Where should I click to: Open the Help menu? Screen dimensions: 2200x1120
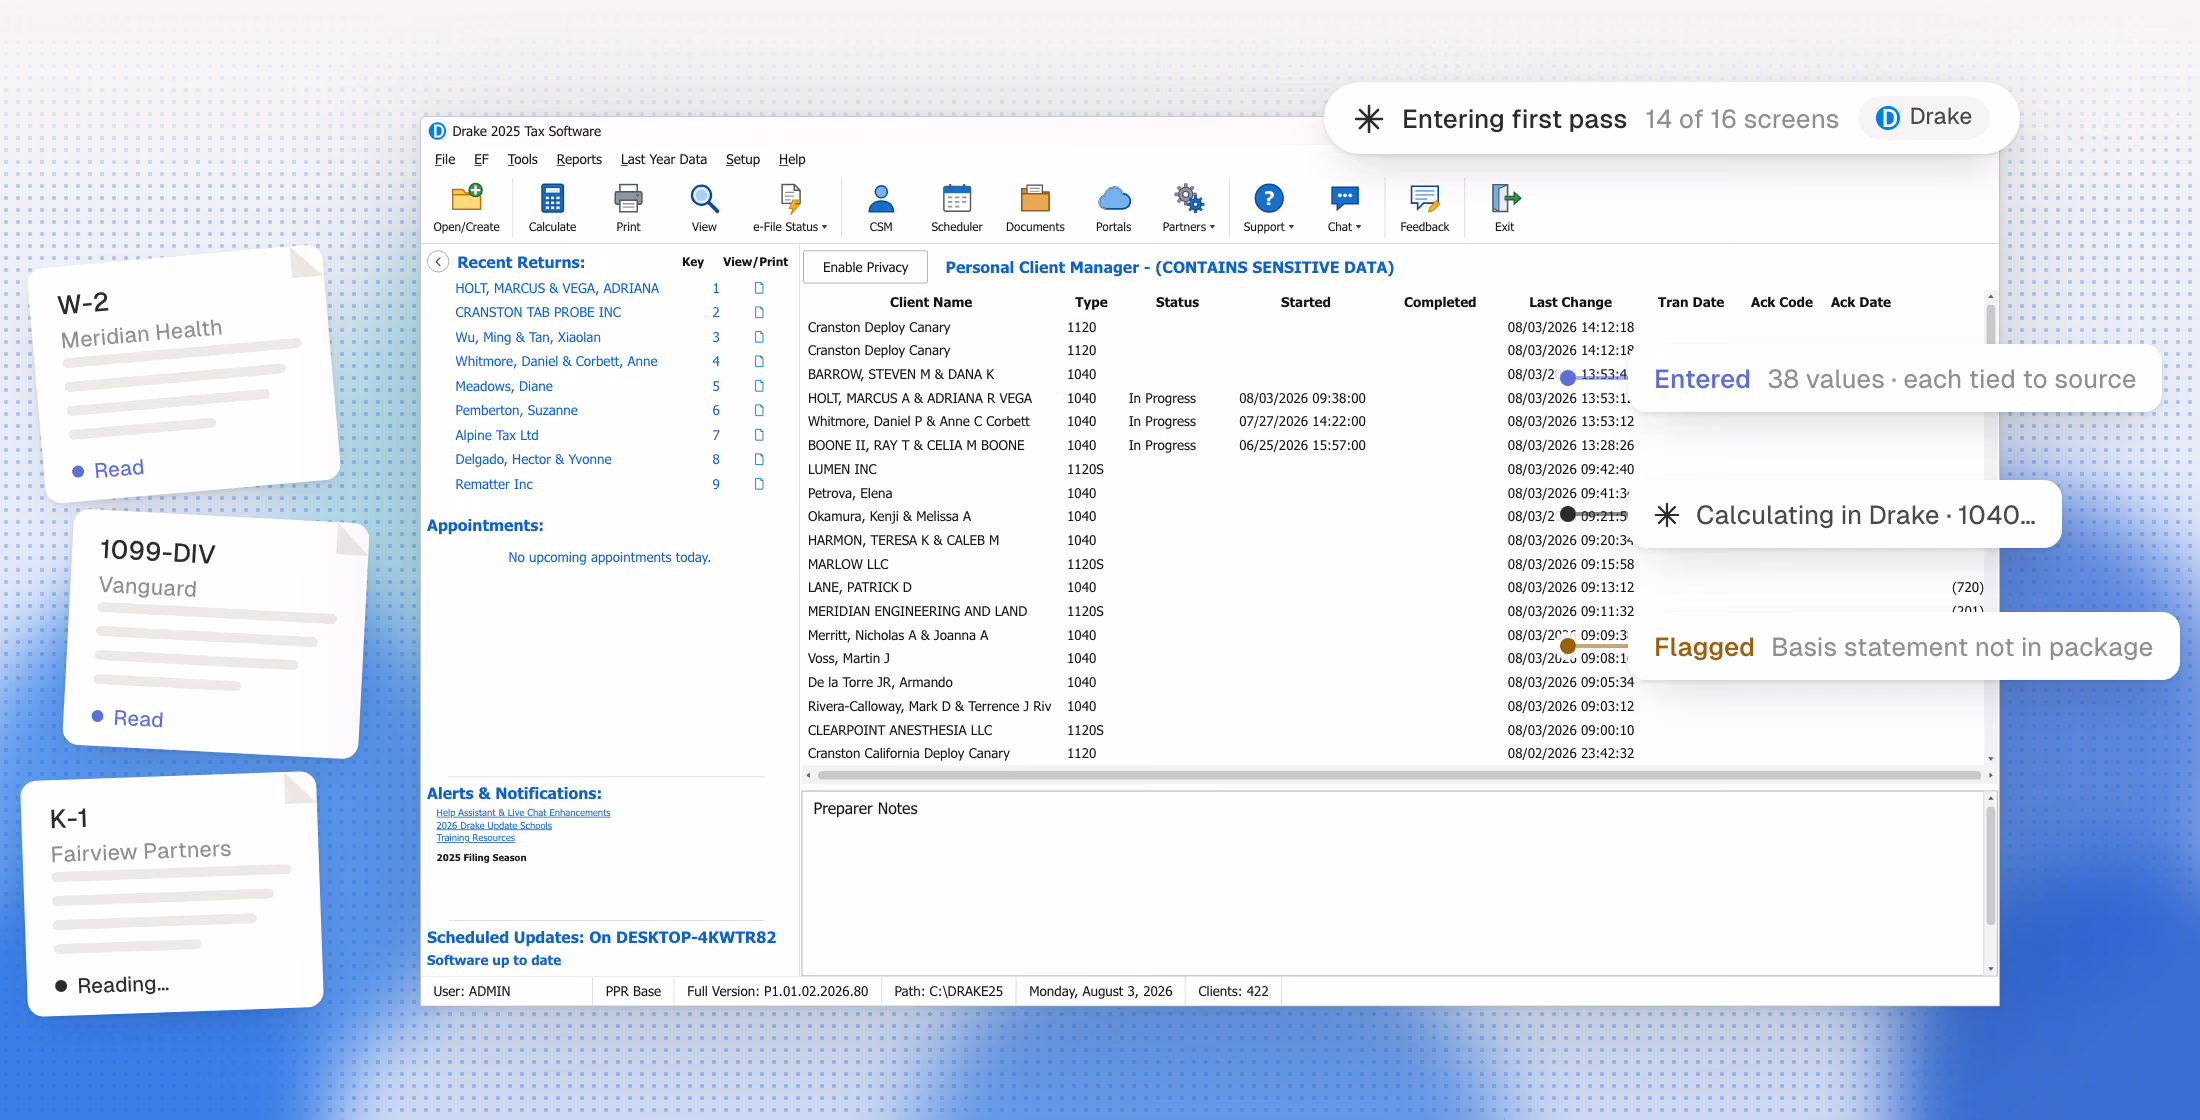coord(792,159)
